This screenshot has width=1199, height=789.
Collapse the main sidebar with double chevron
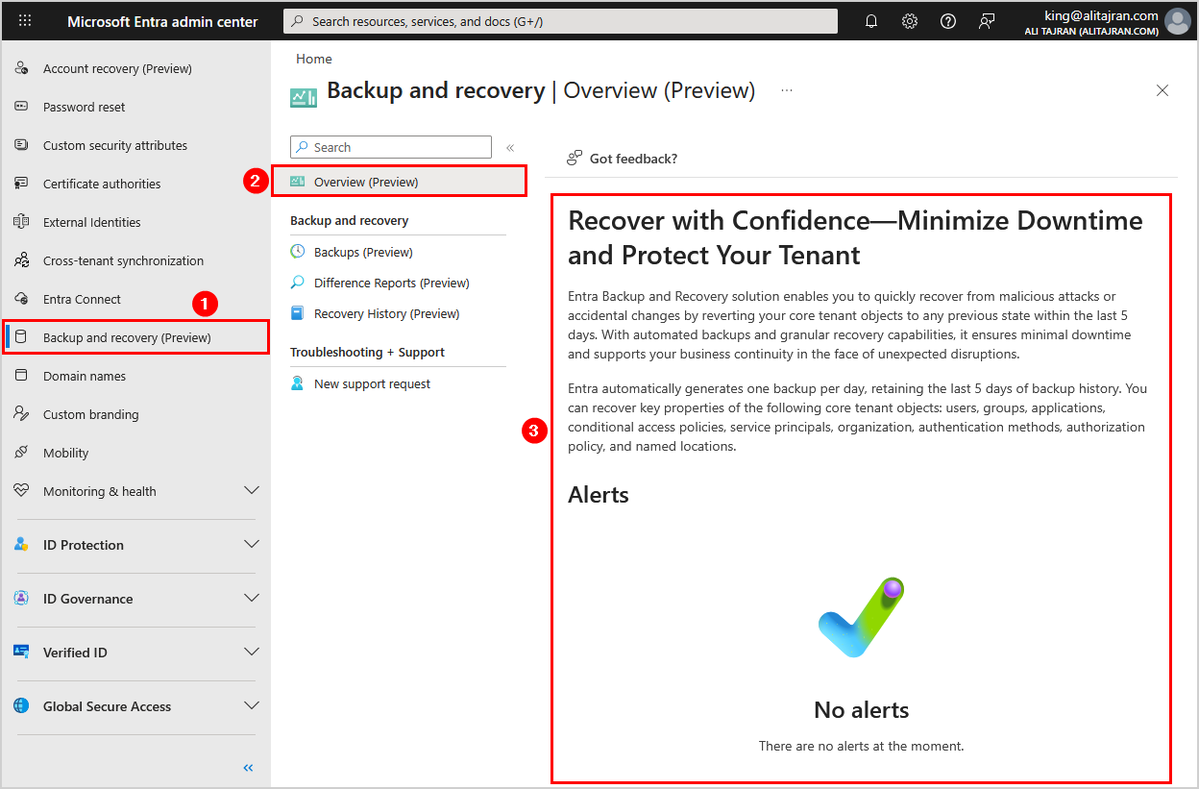pos(248,768)
